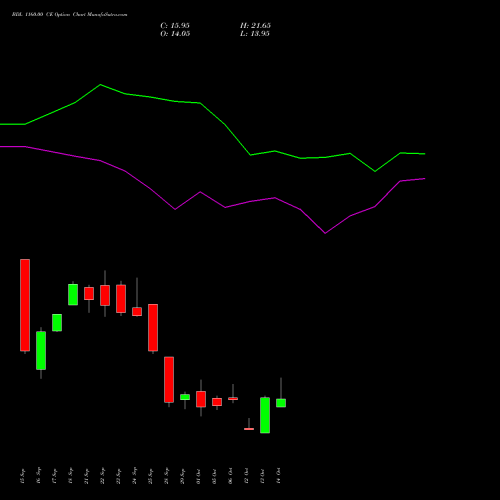
Task: Click the green candlestick for 16 Sep
Action: [x=41, y=351]
